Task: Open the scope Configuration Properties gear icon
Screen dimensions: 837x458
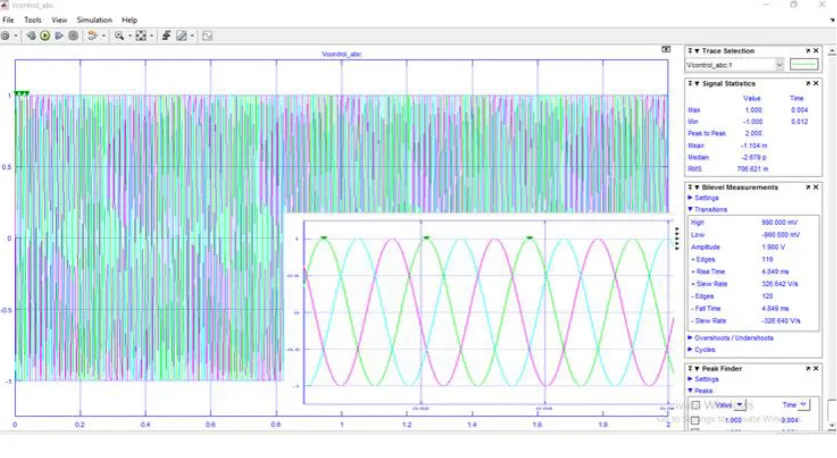Action: coord(5,36)
